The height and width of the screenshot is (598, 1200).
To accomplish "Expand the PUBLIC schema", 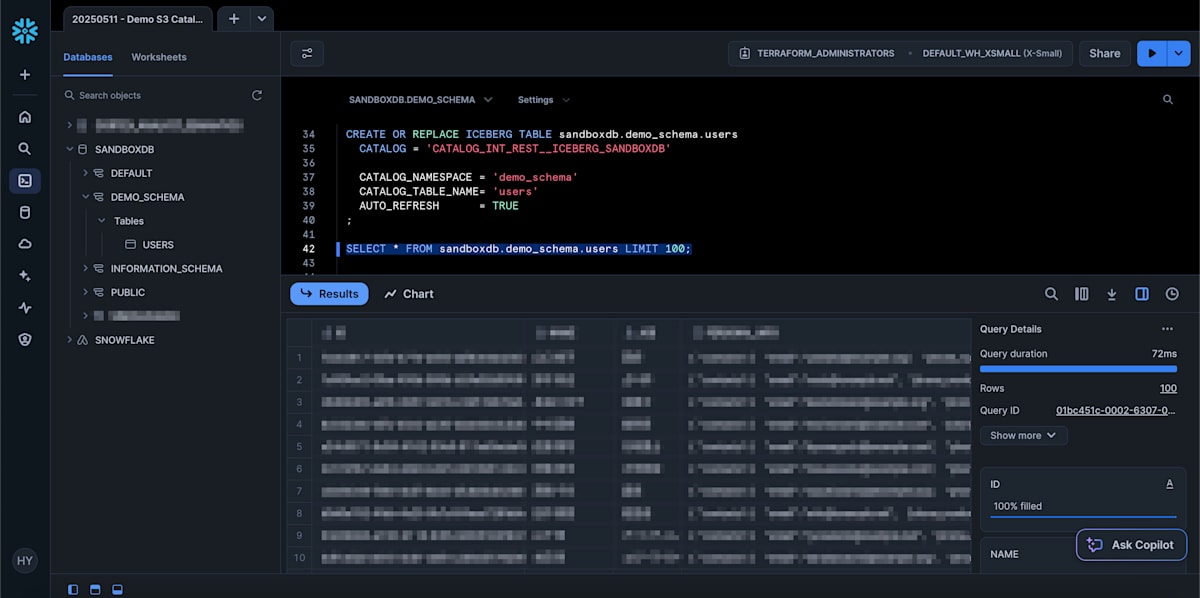I will coord(86,292).
